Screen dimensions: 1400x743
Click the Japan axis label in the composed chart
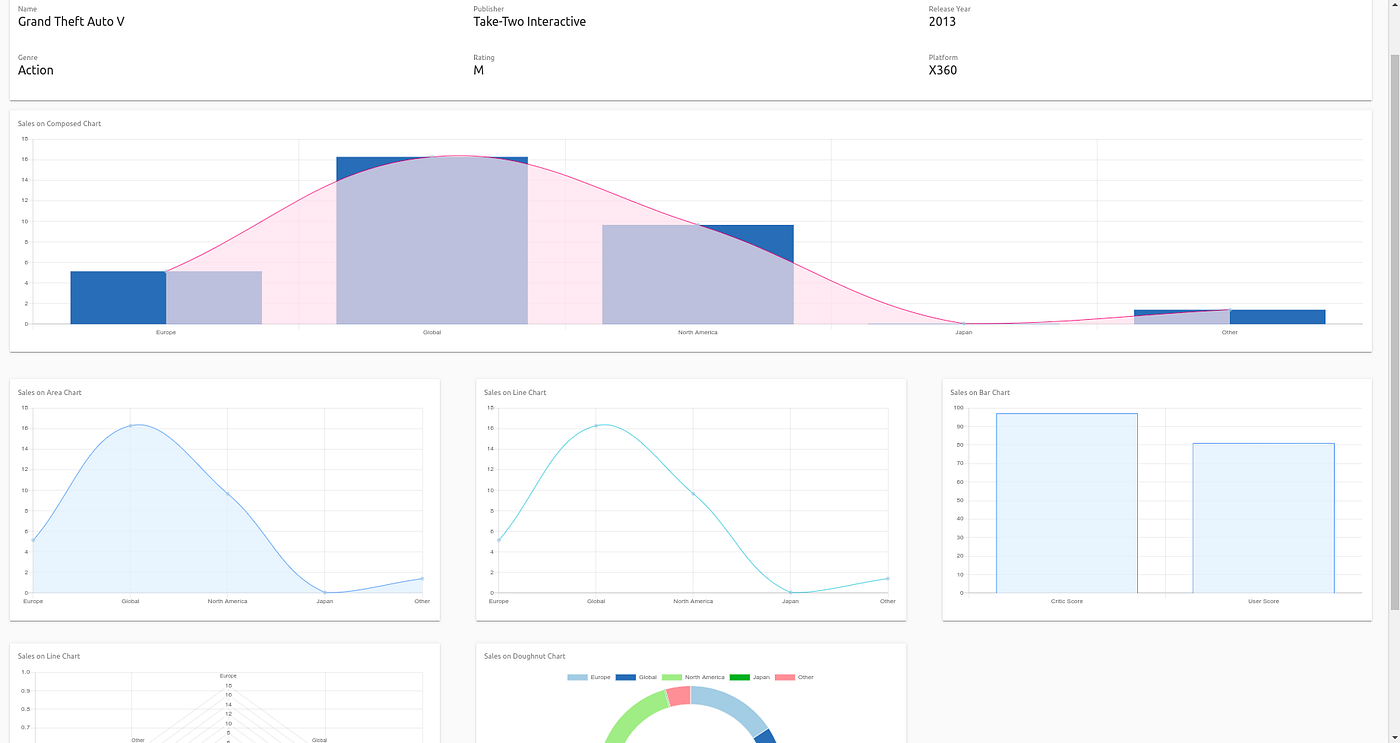click(963, 332)
